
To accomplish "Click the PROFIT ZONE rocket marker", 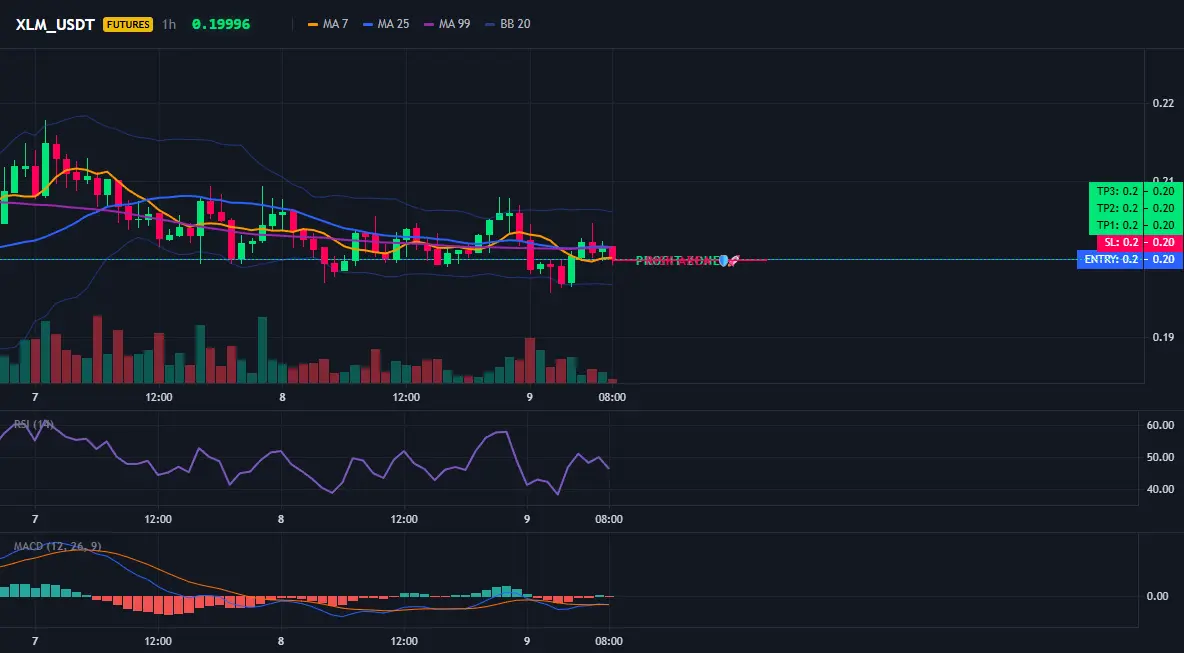I will [x=686, y=260].
